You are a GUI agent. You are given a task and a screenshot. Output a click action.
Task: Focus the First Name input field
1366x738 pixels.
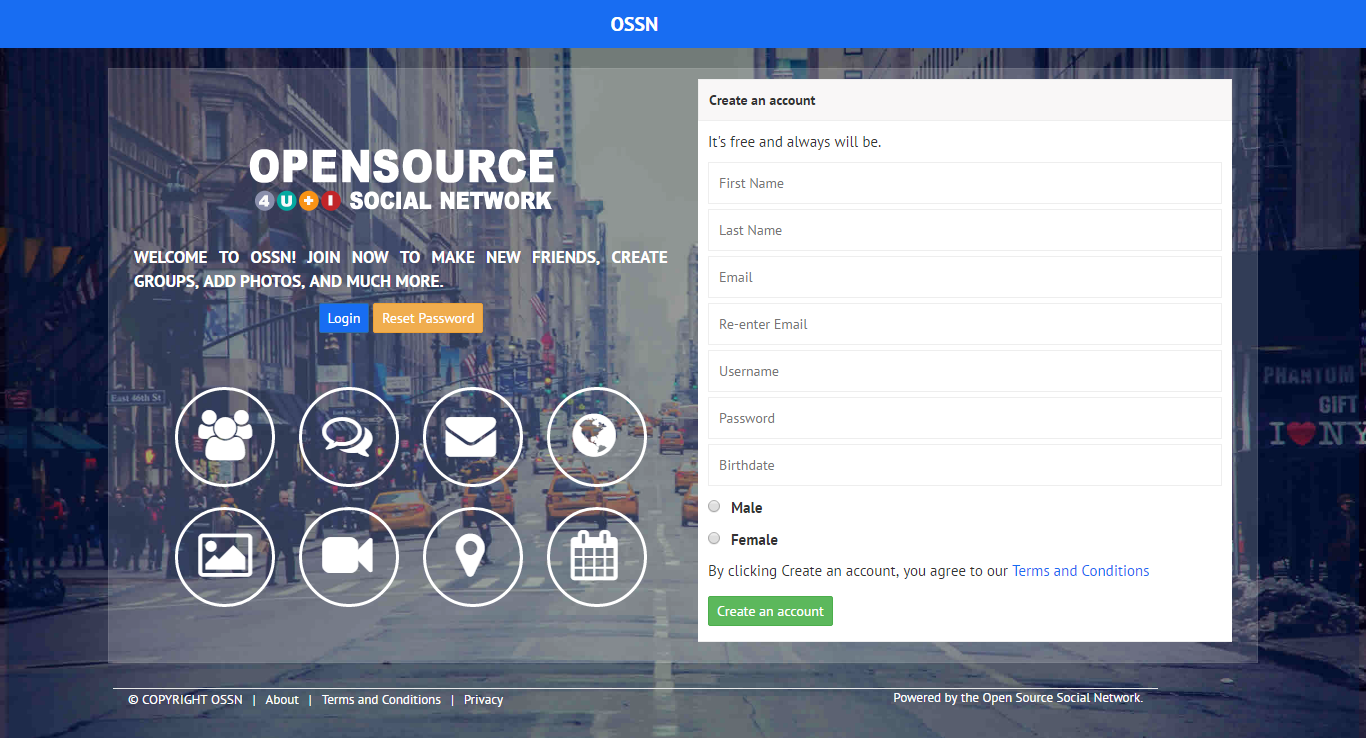(x=964, y=183)
